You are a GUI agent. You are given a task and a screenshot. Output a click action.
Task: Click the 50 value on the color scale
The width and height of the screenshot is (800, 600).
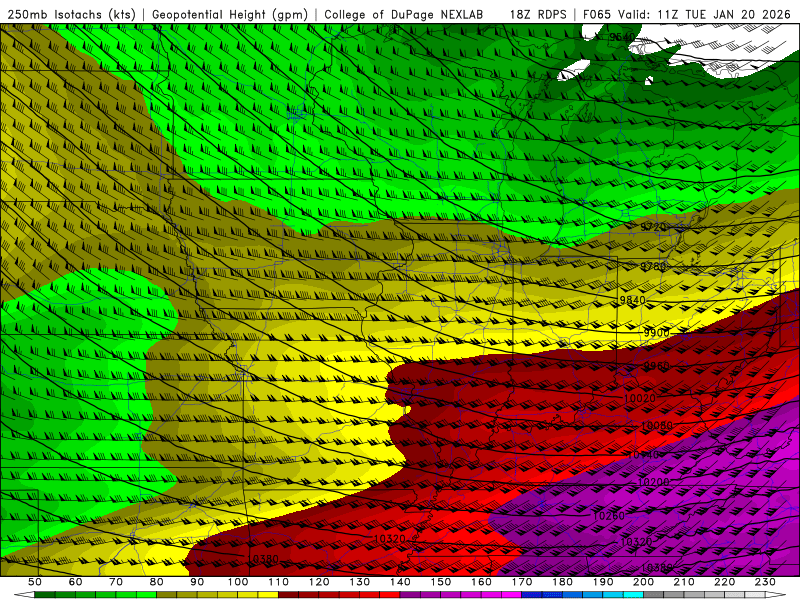(x=34, y=582)
